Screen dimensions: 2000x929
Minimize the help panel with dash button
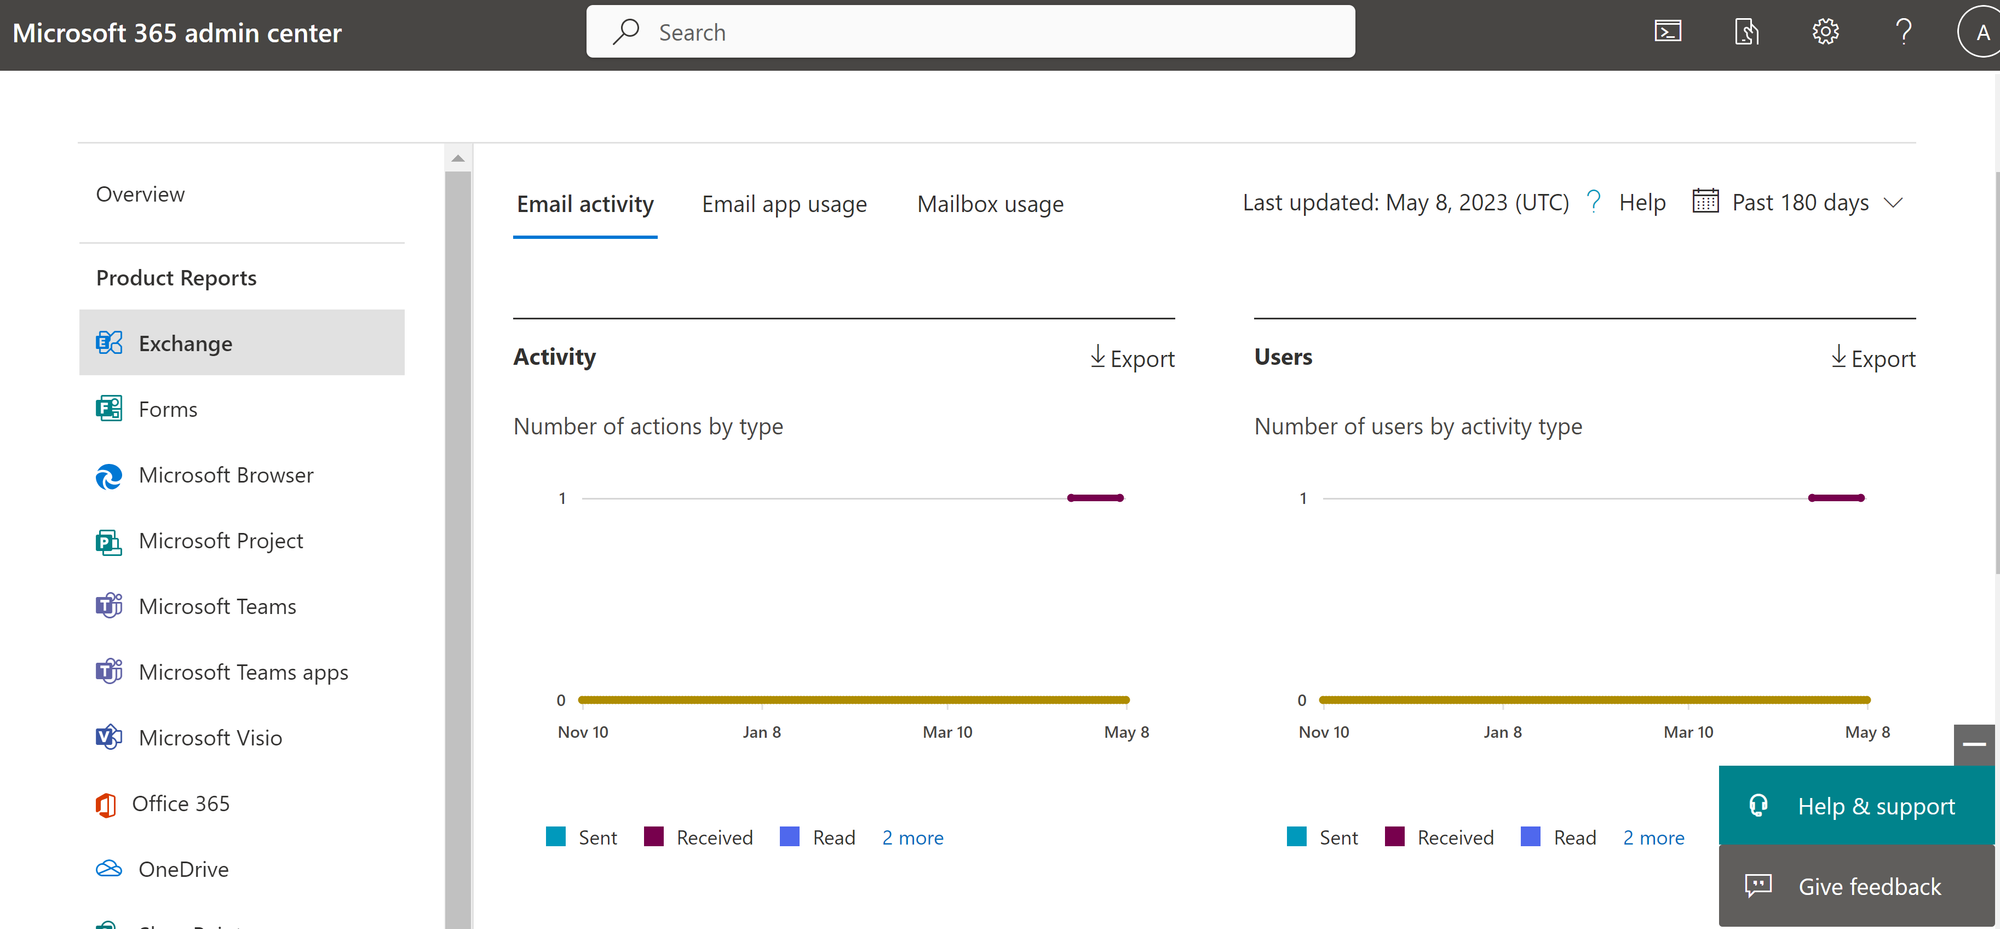coord(1974,744)
